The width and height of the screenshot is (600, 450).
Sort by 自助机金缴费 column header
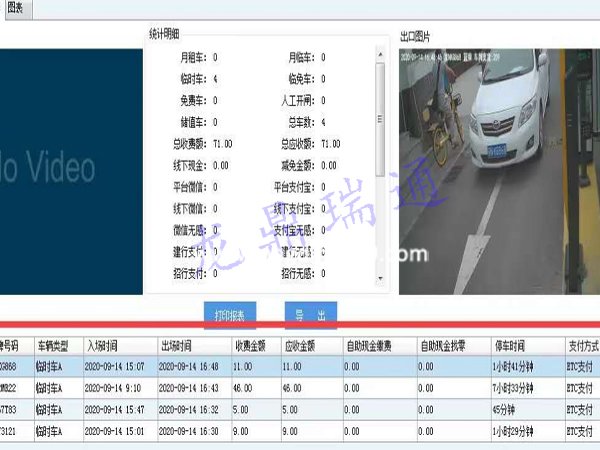pyautogui.click(x=372, y=346)
